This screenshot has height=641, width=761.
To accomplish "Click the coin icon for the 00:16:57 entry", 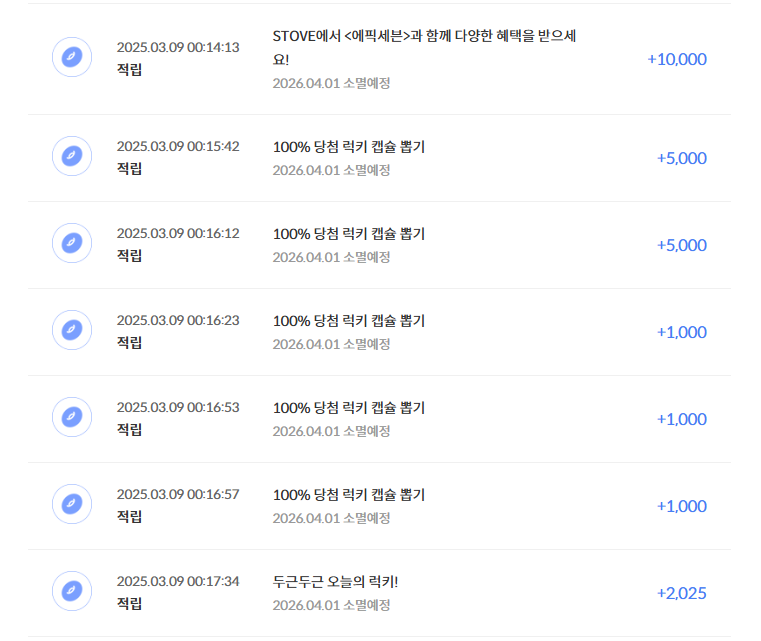I will pyautogui.click(x=72, y=504).
